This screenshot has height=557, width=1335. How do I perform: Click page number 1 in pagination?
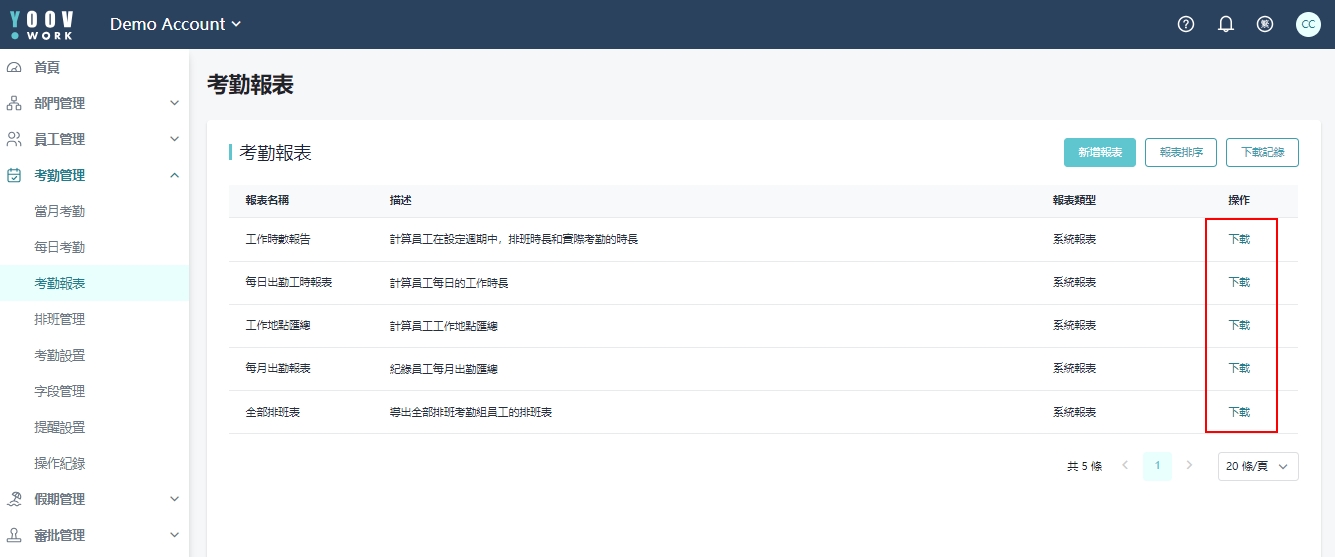coord(1157,466)
